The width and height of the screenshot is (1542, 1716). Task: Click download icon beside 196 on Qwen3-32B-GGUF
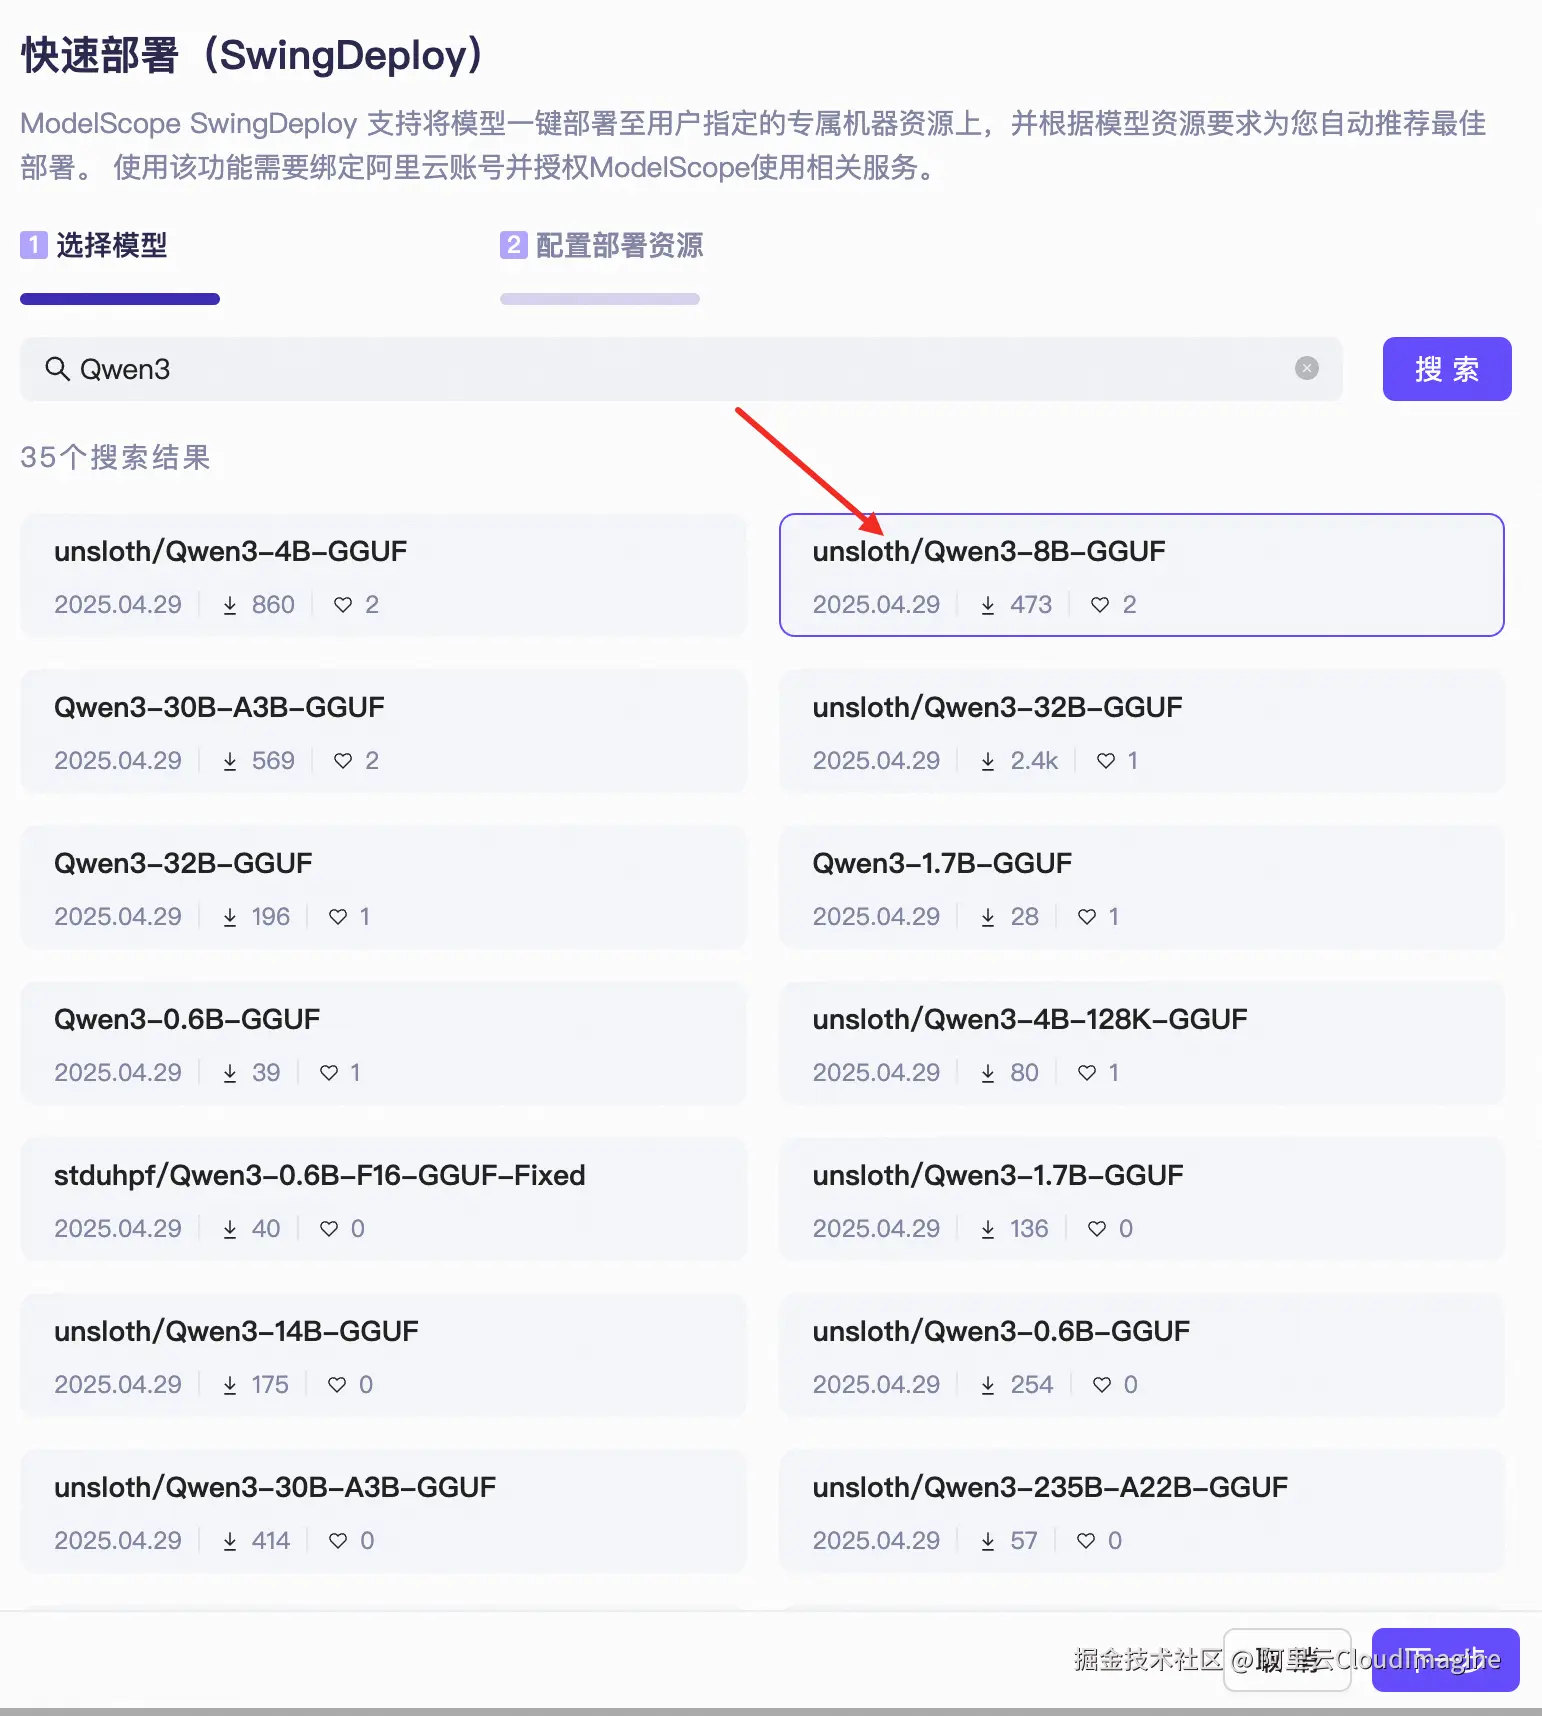(x=230, y=917)
